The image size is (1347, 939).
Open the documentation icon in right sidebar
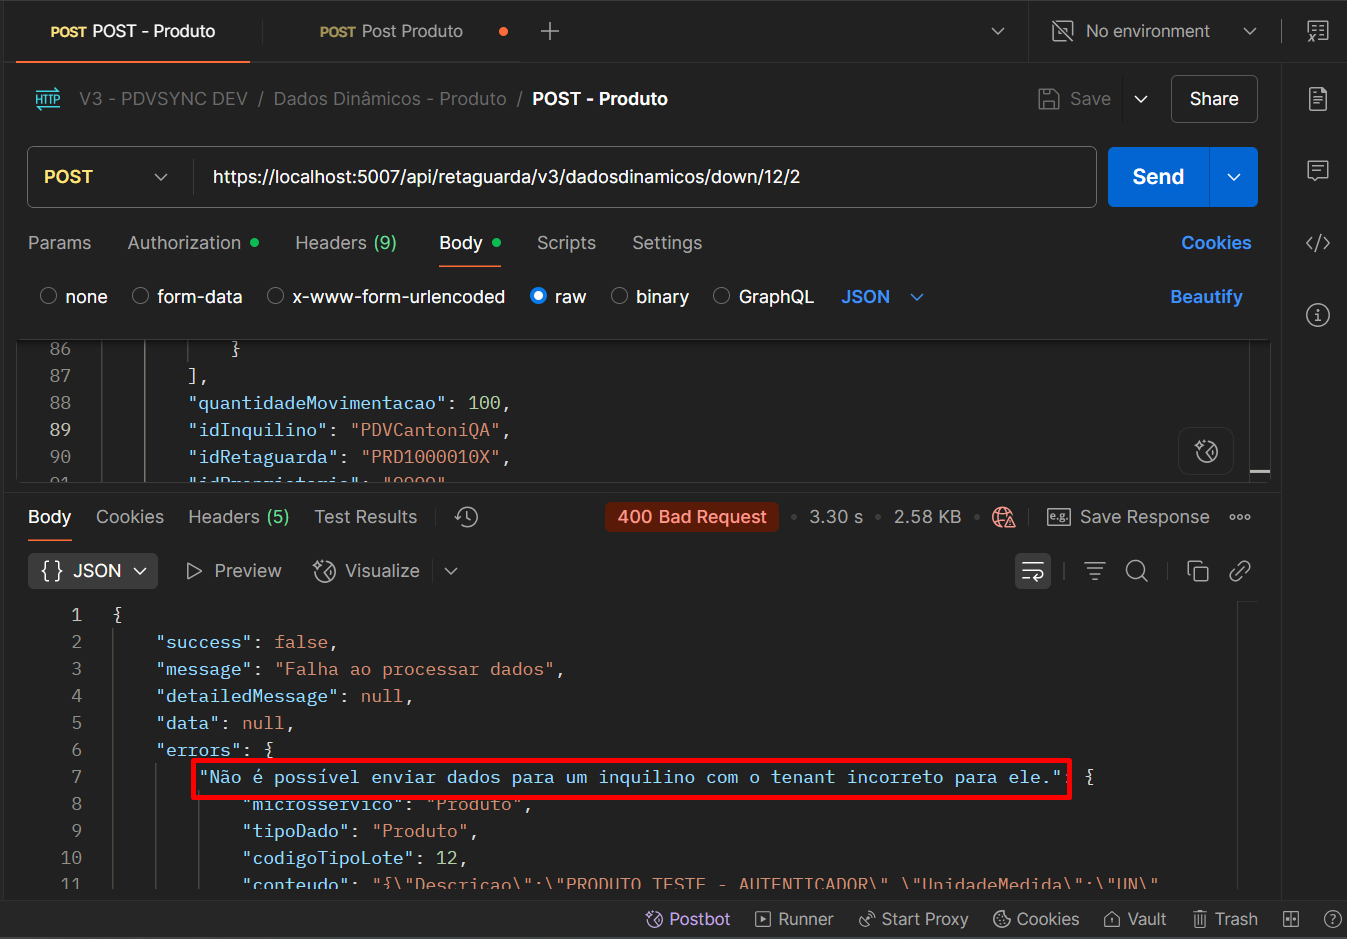click(1318, 98)
